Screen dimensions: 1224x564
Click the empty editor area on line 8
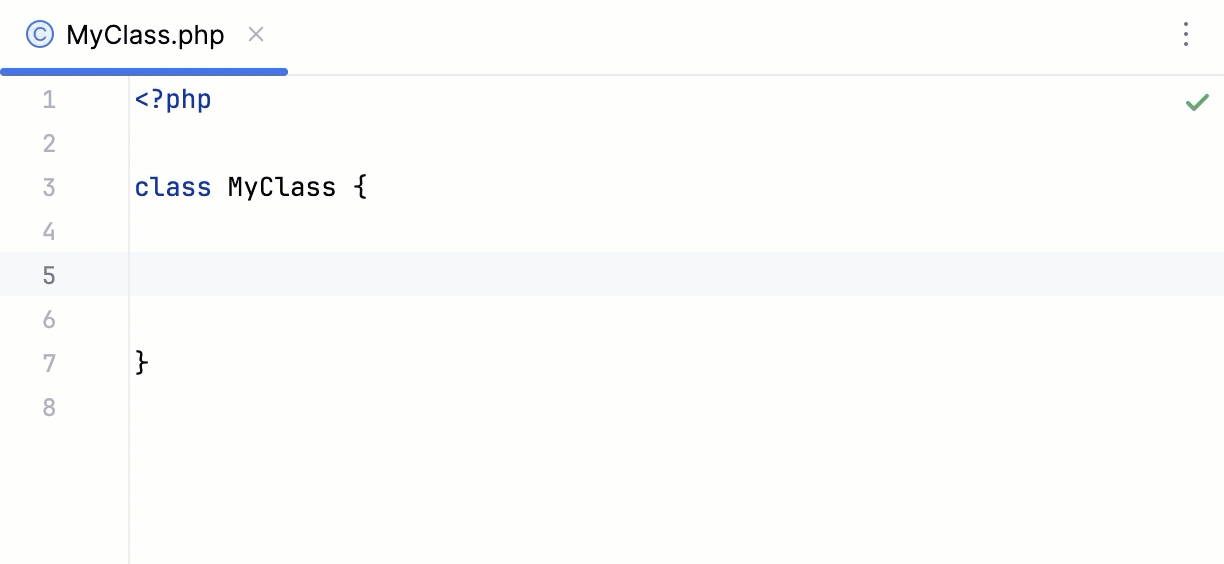tap(600, 407)
